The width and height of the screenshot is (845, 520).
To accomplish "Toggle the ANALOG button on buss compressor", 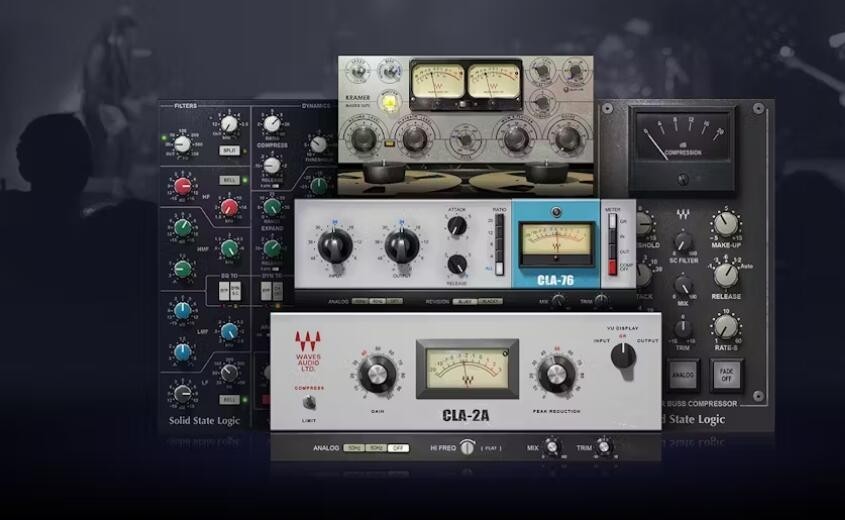I will (x=683, y=375).
